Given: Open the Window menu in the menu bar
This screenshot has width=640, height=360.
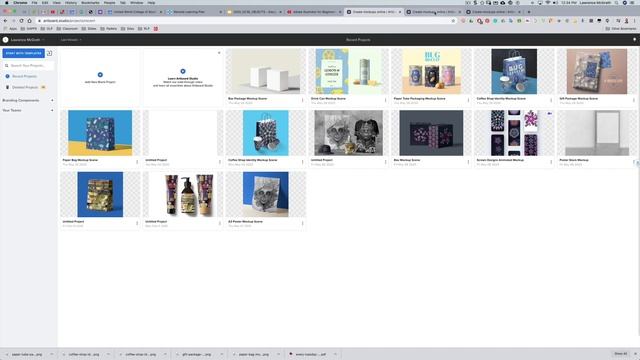Looking at the screenshot, I should [x=137, y=2].
